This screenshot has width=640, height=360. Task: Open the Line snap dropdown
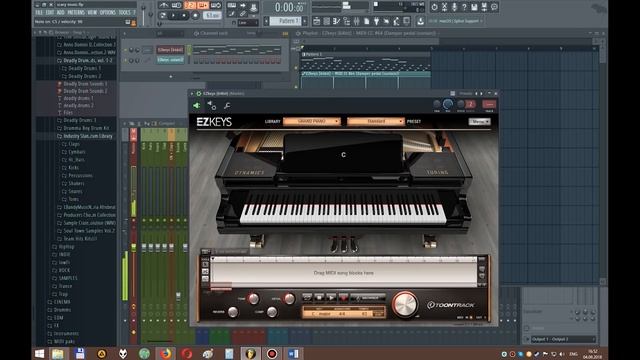(x=248, y=23)
